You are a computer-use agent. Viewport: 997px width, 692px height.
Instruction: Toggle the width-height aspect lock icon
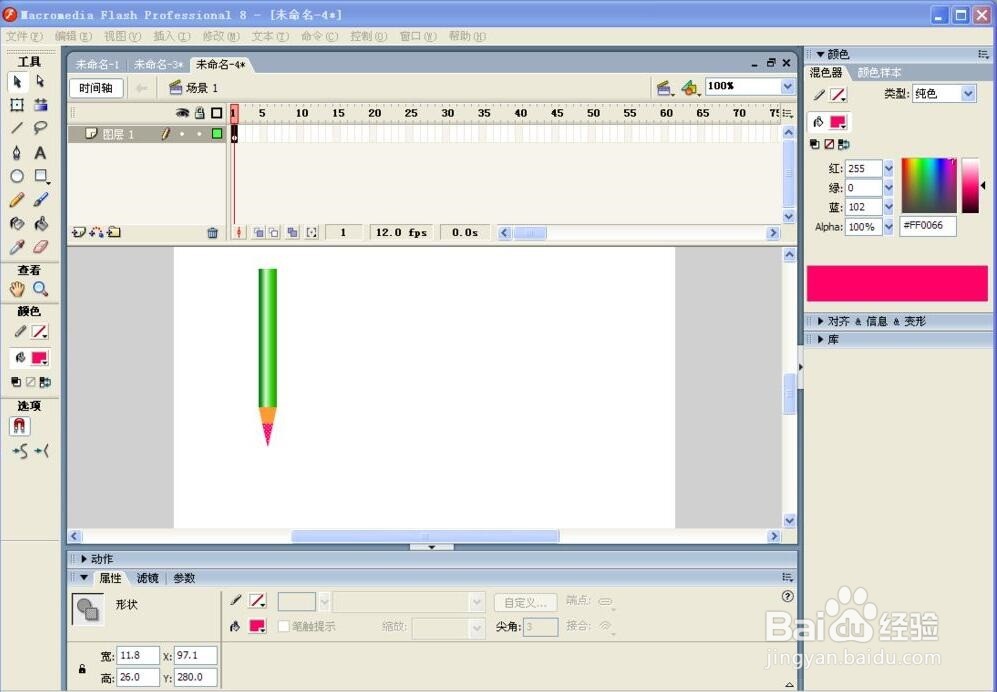pyautogui.click(x=82, y=668)
